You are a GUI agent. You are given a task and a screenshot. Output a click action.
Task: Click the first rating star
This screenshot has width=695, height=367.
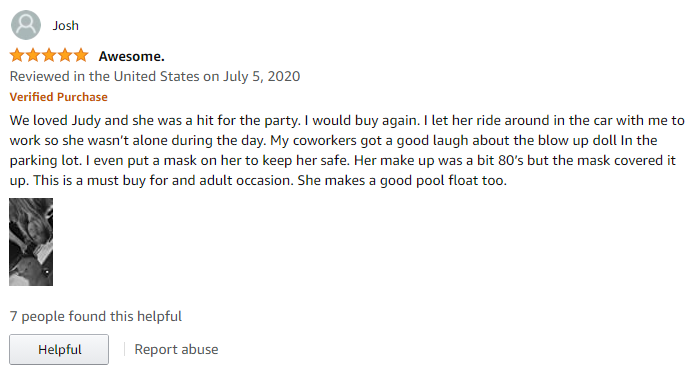17,55
